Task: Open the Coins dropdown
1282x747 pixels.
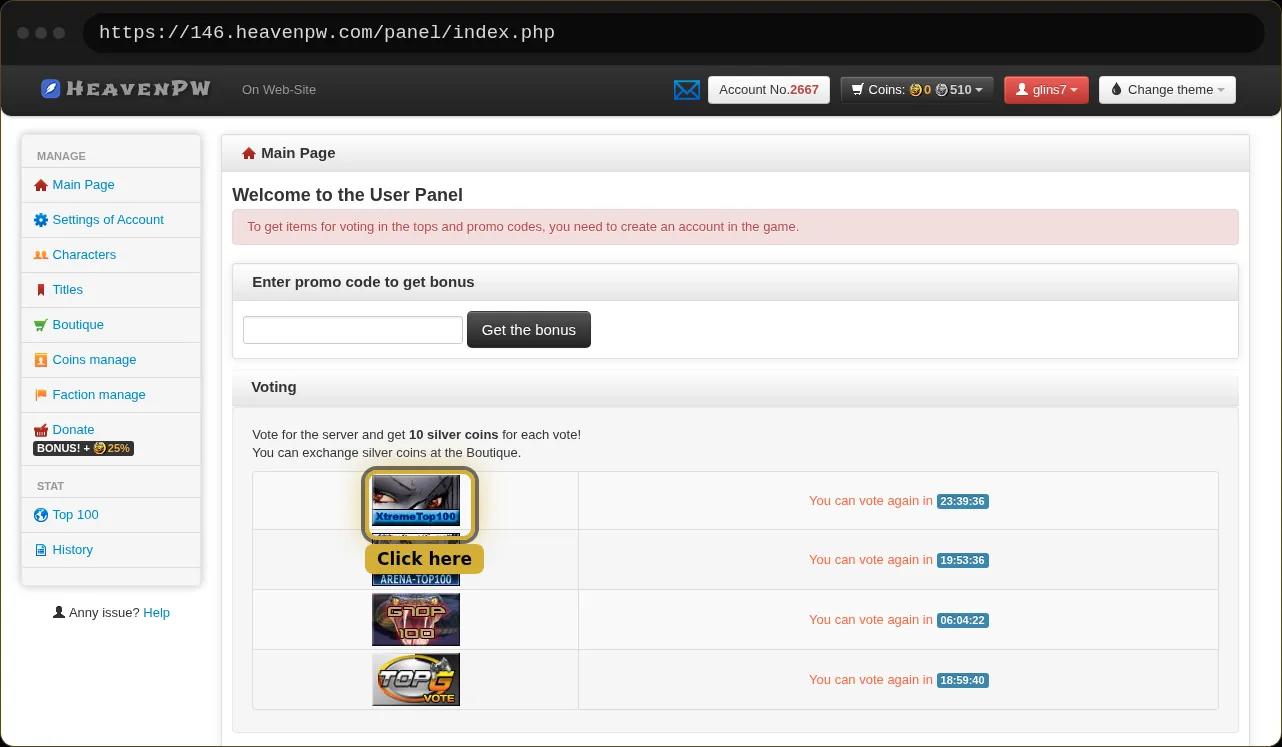Action: coord(917,90)
